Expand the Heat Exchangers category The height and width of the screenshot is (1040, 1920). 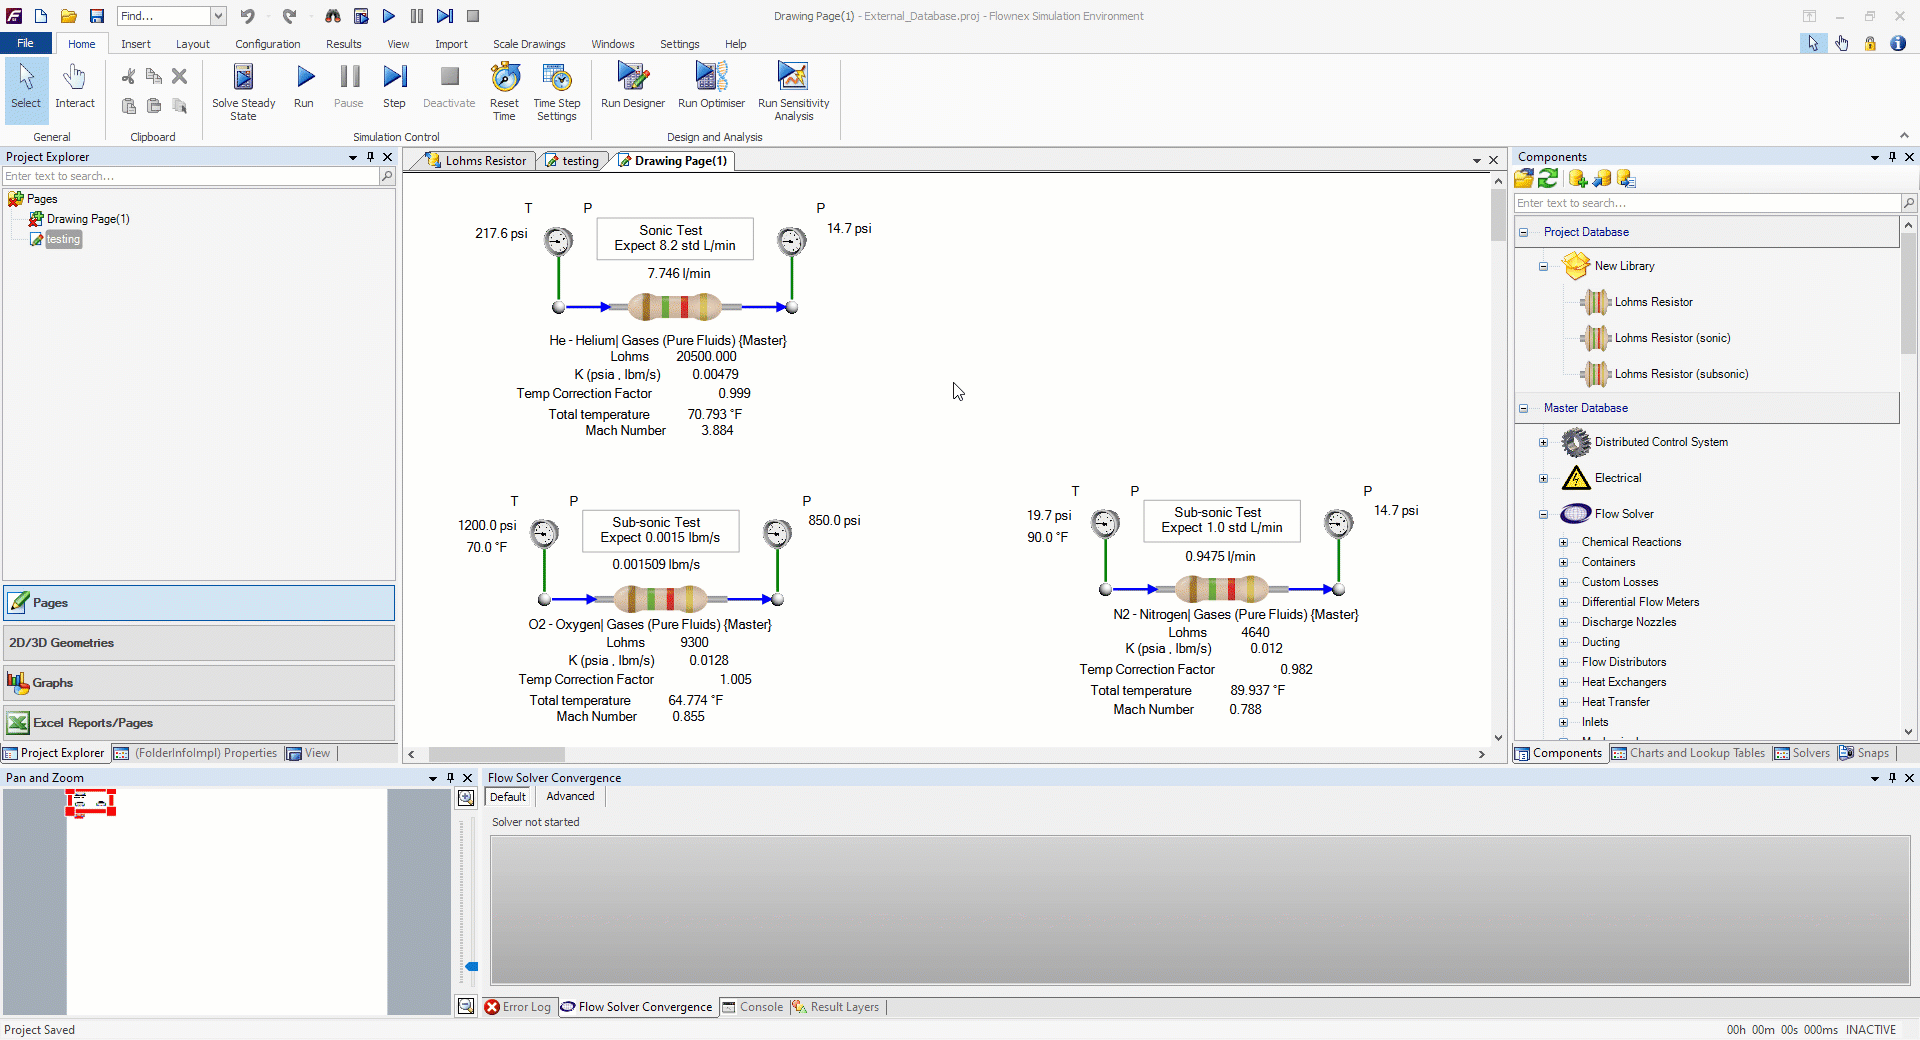(1563, 682)
